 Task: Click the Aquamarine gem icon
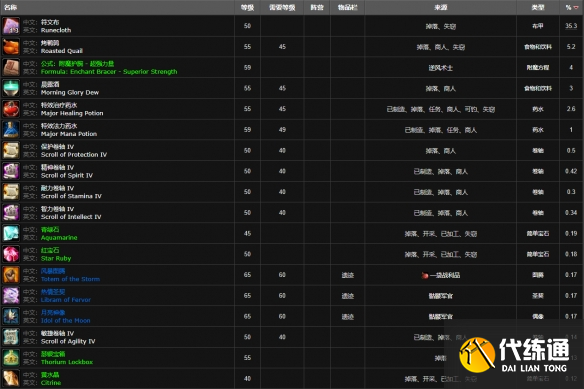[x=11, y=234]
